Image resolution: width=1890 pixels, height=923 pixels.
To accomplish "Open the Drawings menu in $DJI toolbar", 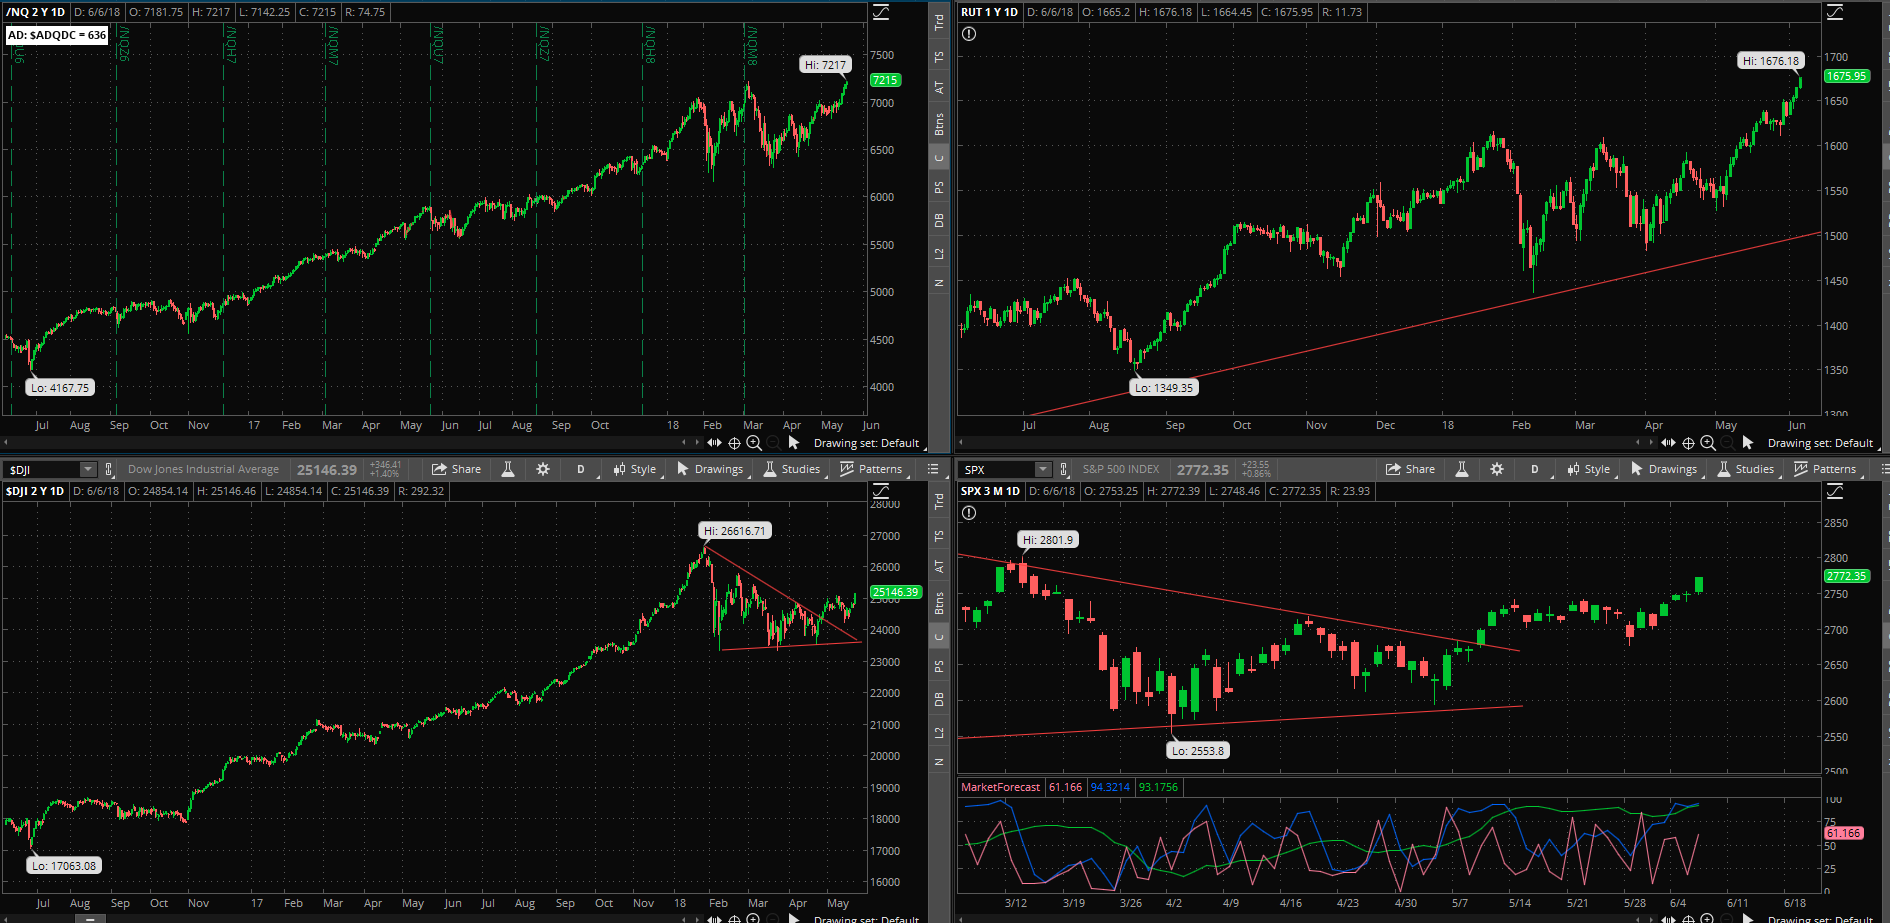I will [710, 469].
